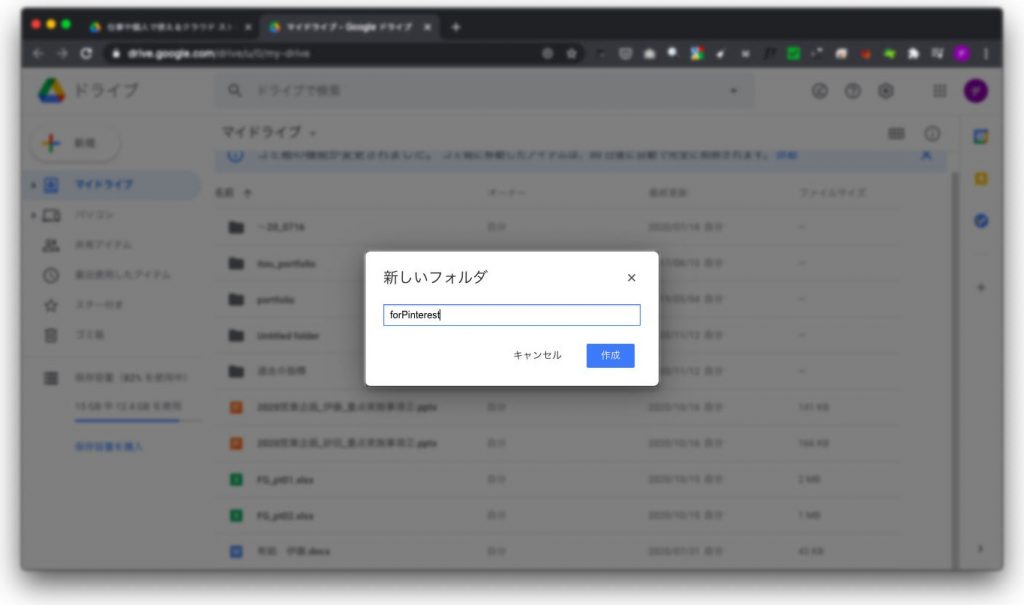The image size is (1024, 605).
Task: Click the buy storage link
Action: tap(108, 446)
